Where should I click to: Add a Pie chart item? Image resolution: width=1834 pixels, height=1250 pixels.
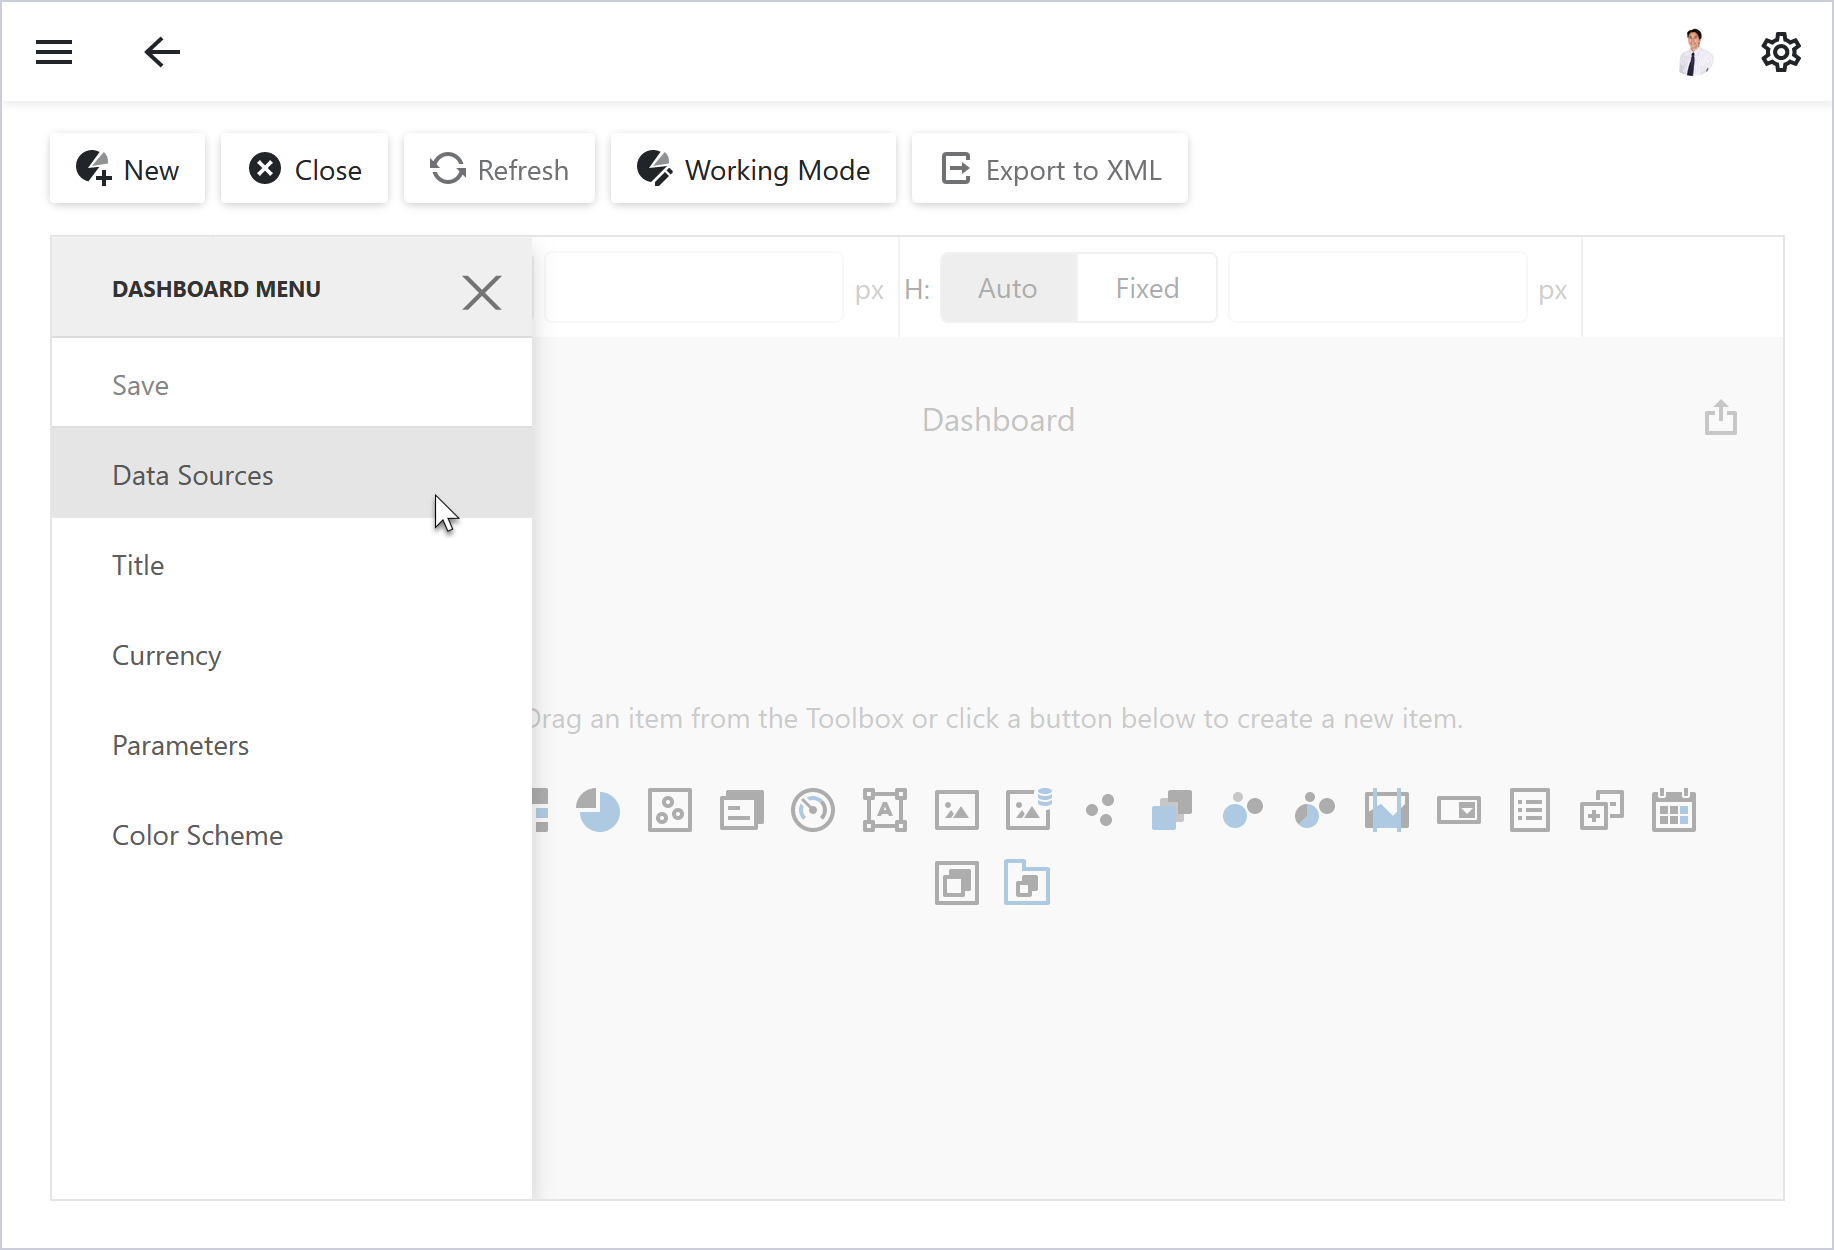point(598,810)
